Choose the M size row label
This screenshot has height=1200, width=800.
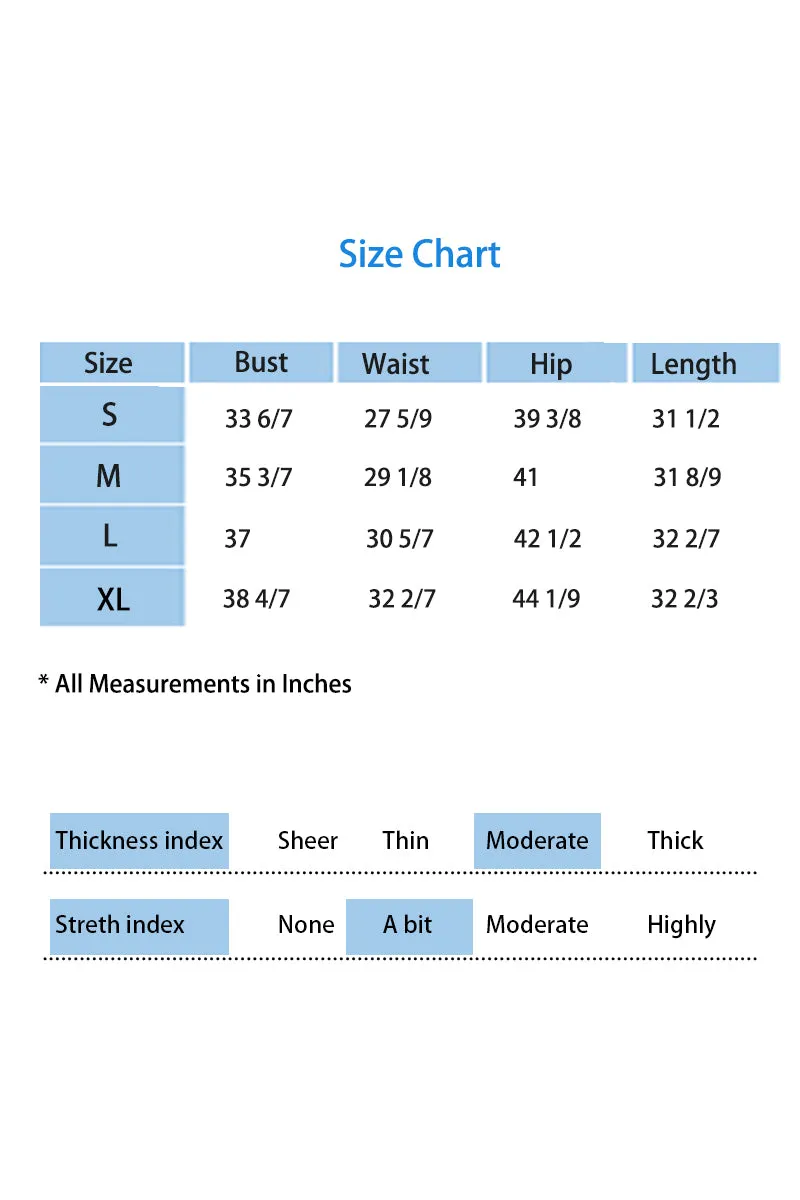pyautogui.click(x=112, y=475)
